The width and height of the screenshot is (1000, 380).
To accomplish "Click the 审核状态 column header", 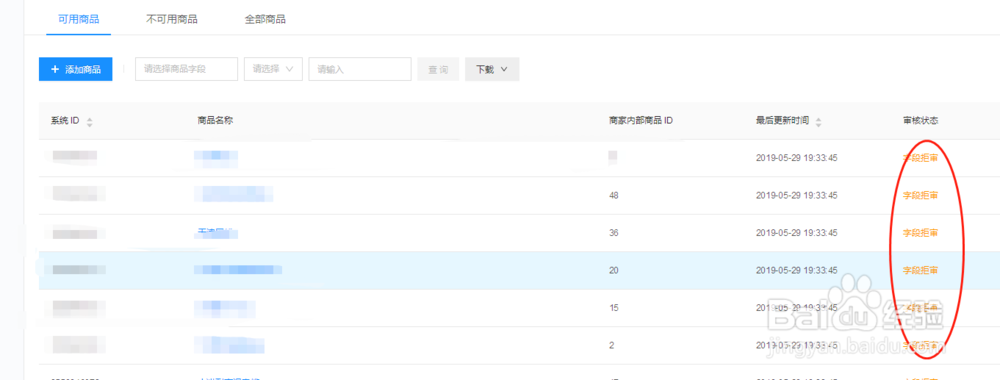I will coord(920,121).
